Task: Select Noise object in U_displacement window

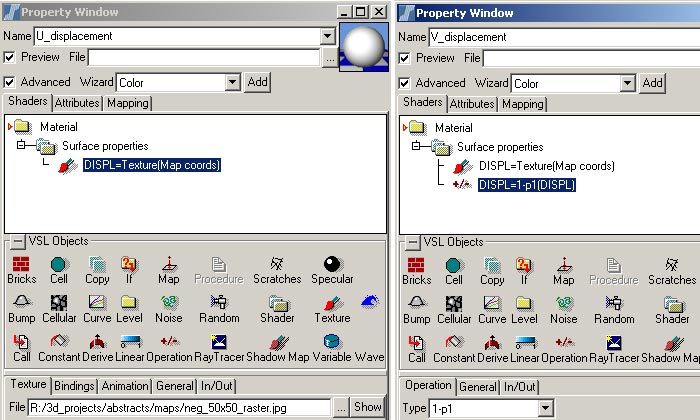Action: (168, 310)
